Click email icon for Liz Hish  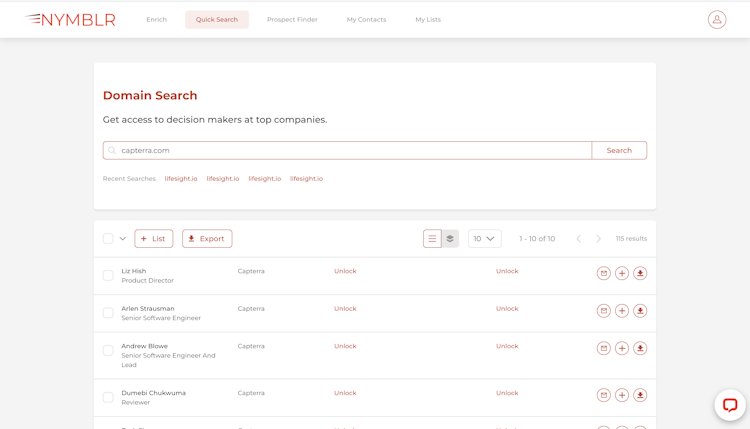pyautogui.click(x=604, y=273)
